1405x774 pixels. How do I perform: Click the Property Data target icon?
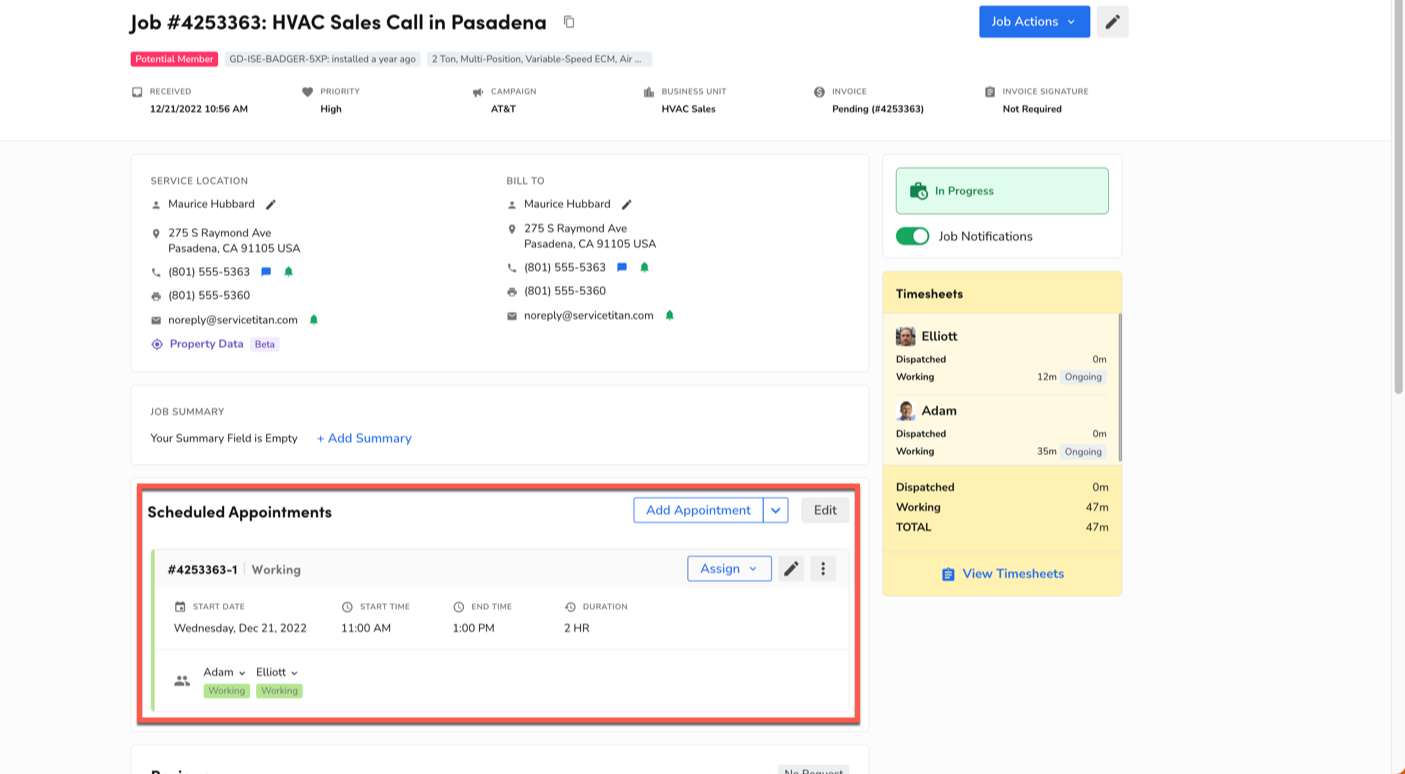[x=157, y=344]
